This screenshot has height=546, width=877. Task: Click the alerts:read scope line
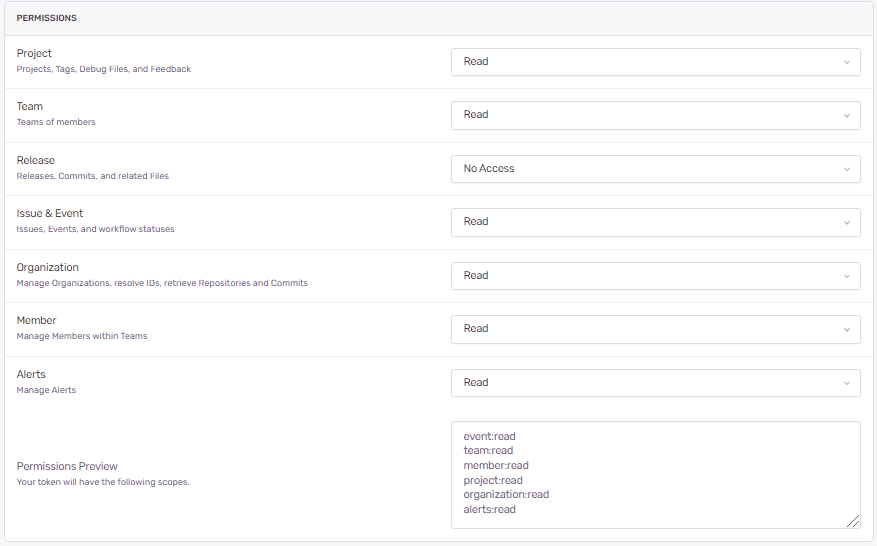(489, 509)
